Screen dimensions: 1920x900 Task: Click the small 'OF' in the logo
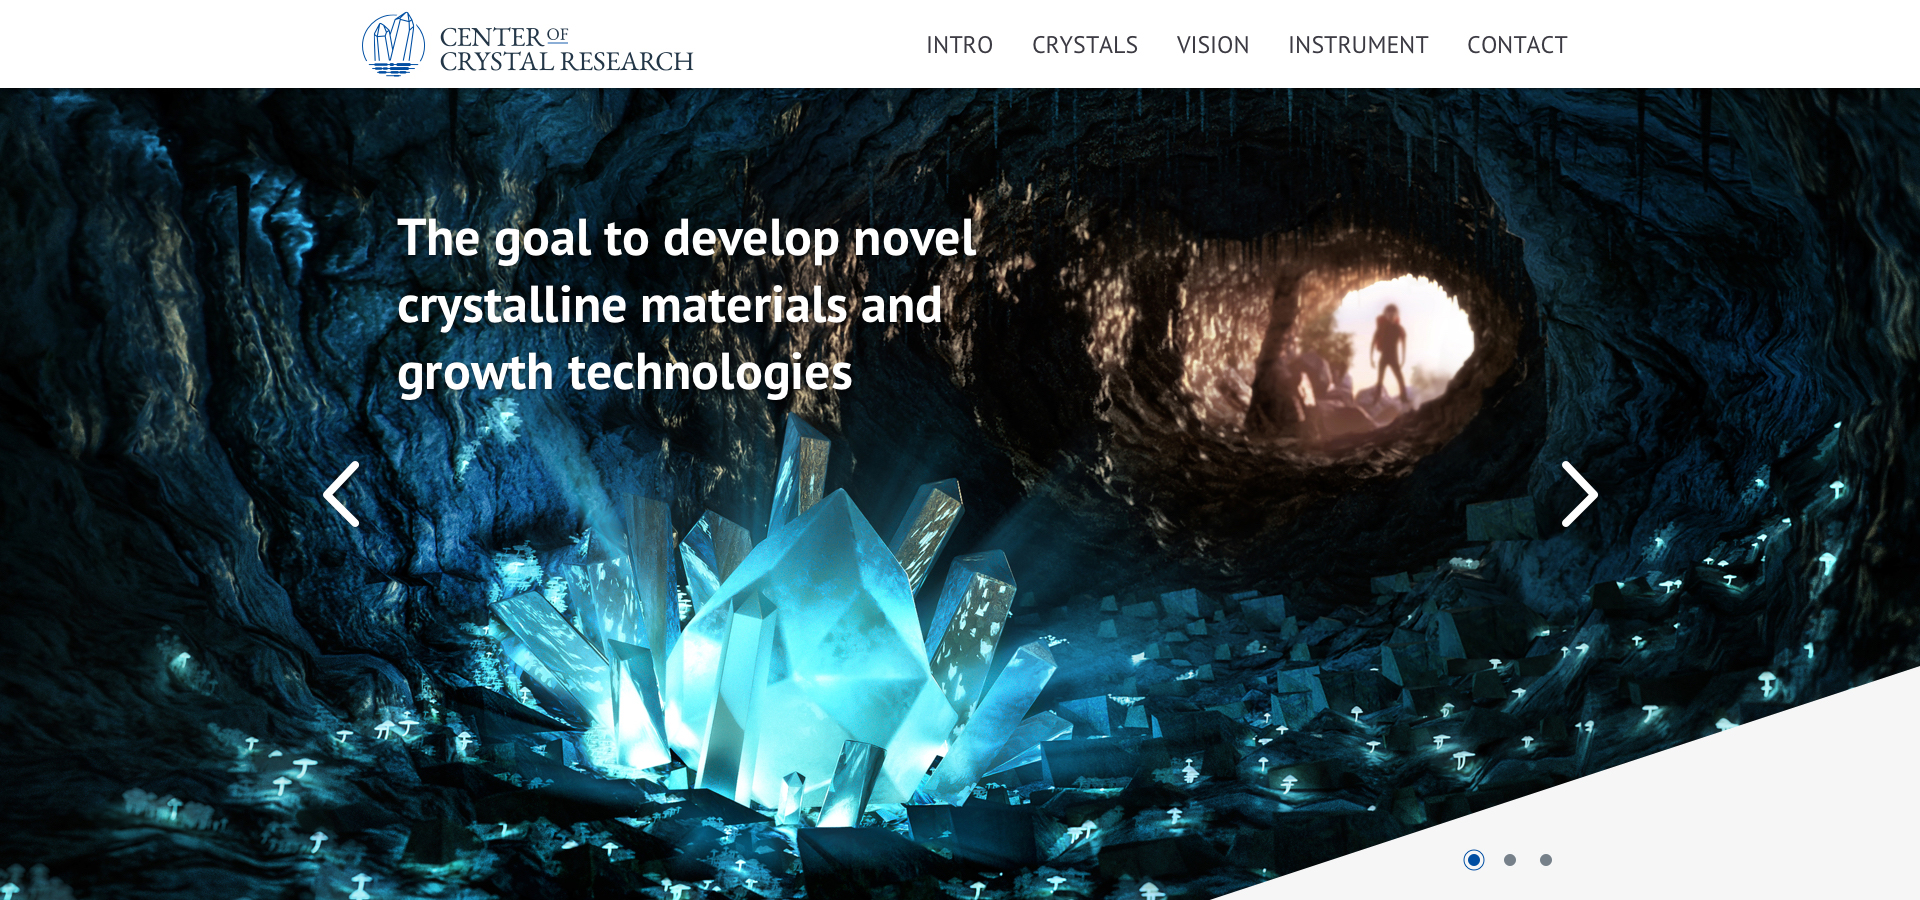pyautogui.click(x=557, y=35)
